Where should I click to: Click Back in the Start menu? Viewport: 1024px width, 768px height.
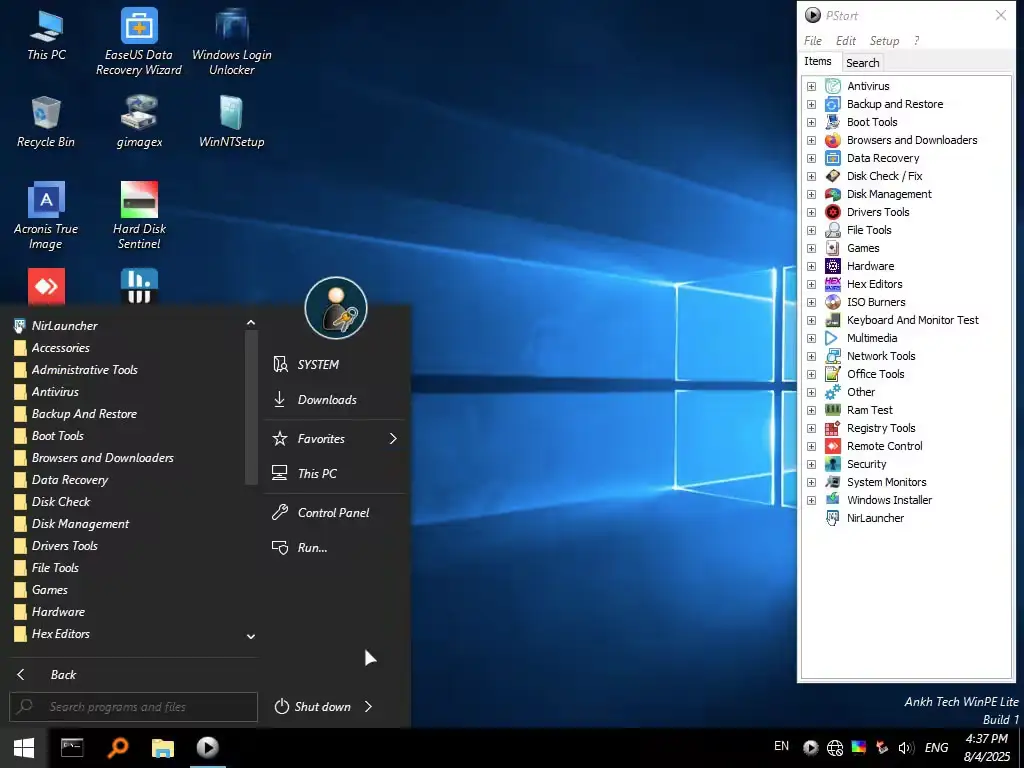[x=63, y=674]
